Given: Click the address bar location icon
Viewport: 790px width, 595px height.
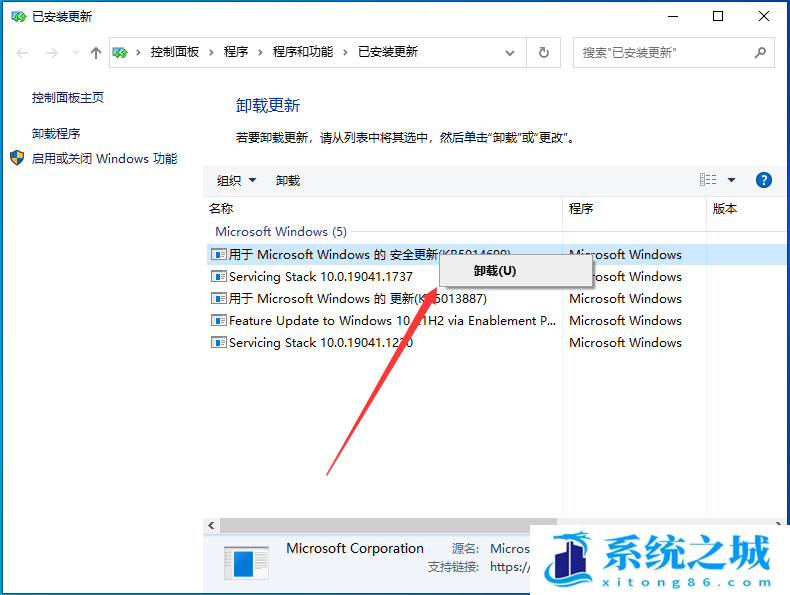Looking at the screenshot, I should coord(120,52).
